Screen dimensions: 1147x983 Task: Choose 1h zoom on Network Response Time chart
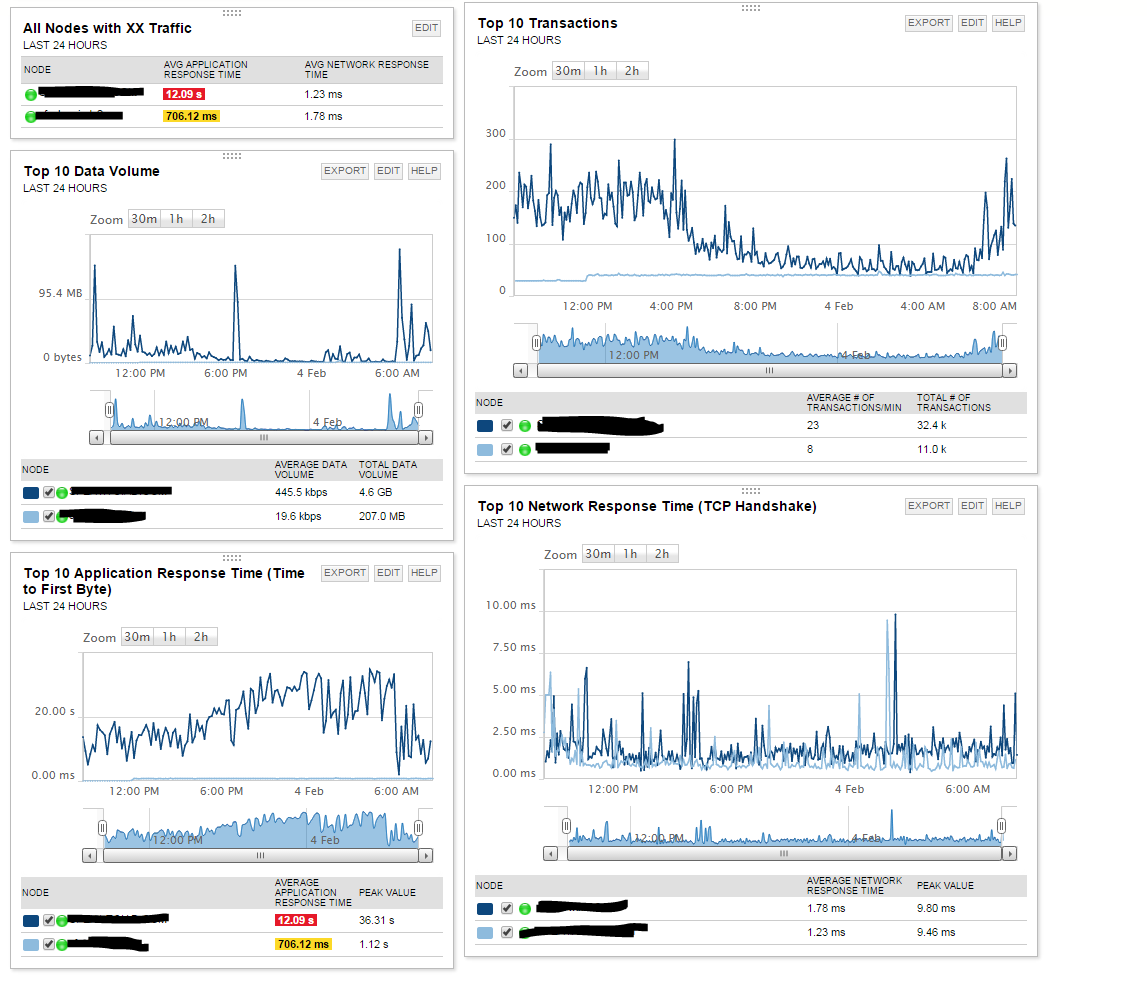pos(630,554)
